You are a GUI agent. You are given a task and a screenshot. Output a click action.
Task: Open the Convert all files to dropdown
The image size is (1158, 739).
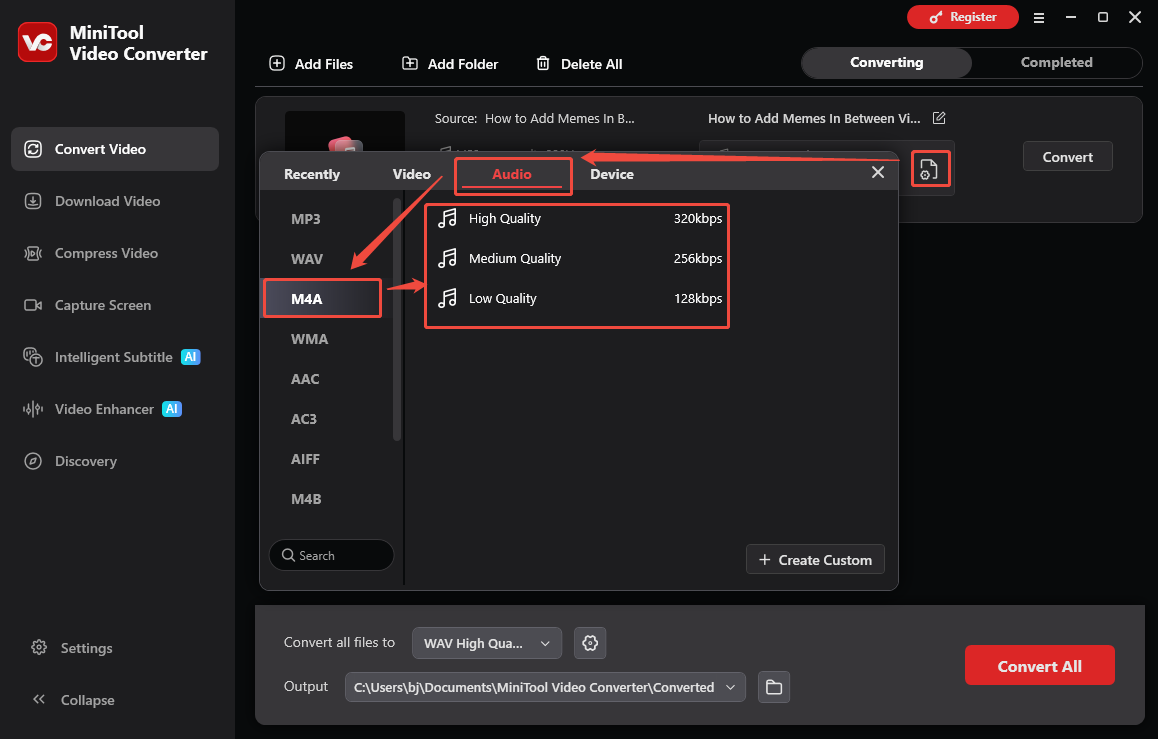pyautogui.click(x=487, y=643)
